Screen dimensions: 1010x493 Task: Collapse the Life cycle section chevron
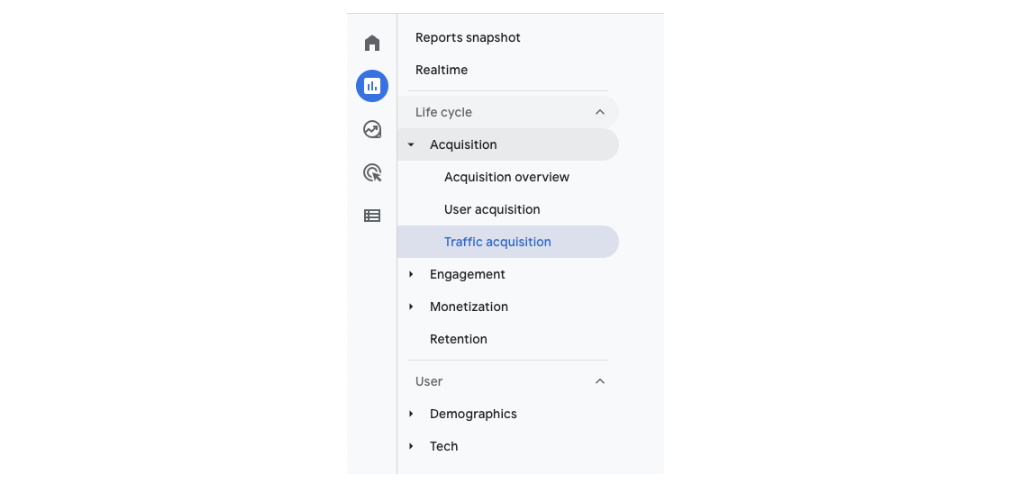[x=600, y=112]
